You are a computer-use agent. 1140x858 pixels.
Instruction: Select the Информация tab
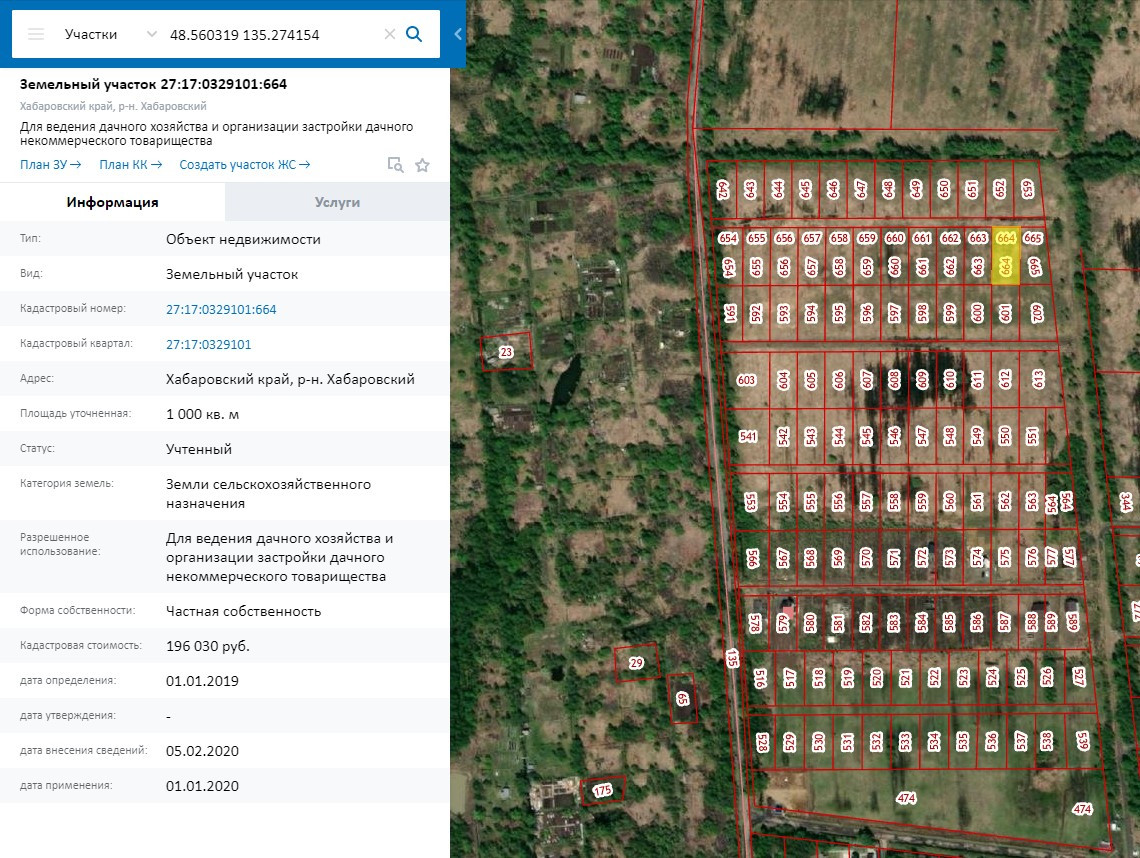point(112,202)
